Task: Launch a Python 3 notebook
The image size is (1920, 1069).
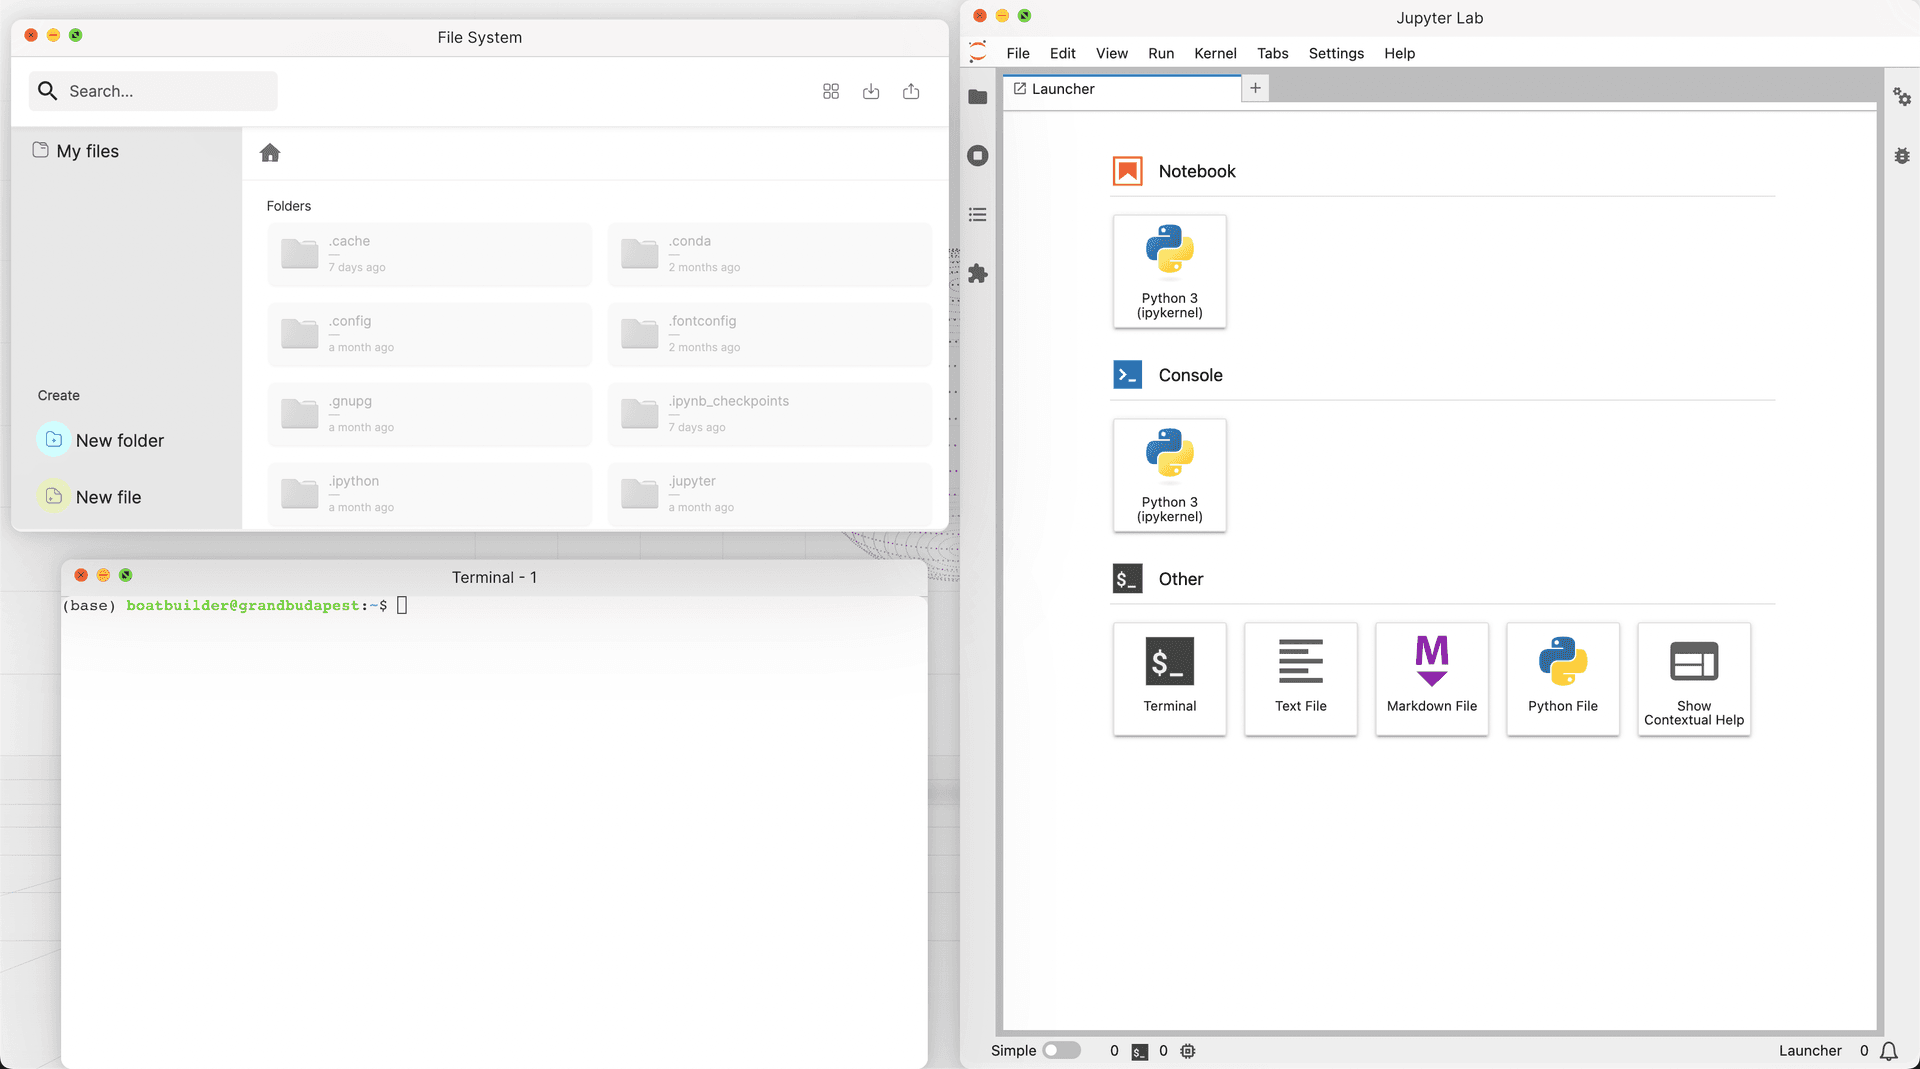Action: click(x=1169, y=271)
